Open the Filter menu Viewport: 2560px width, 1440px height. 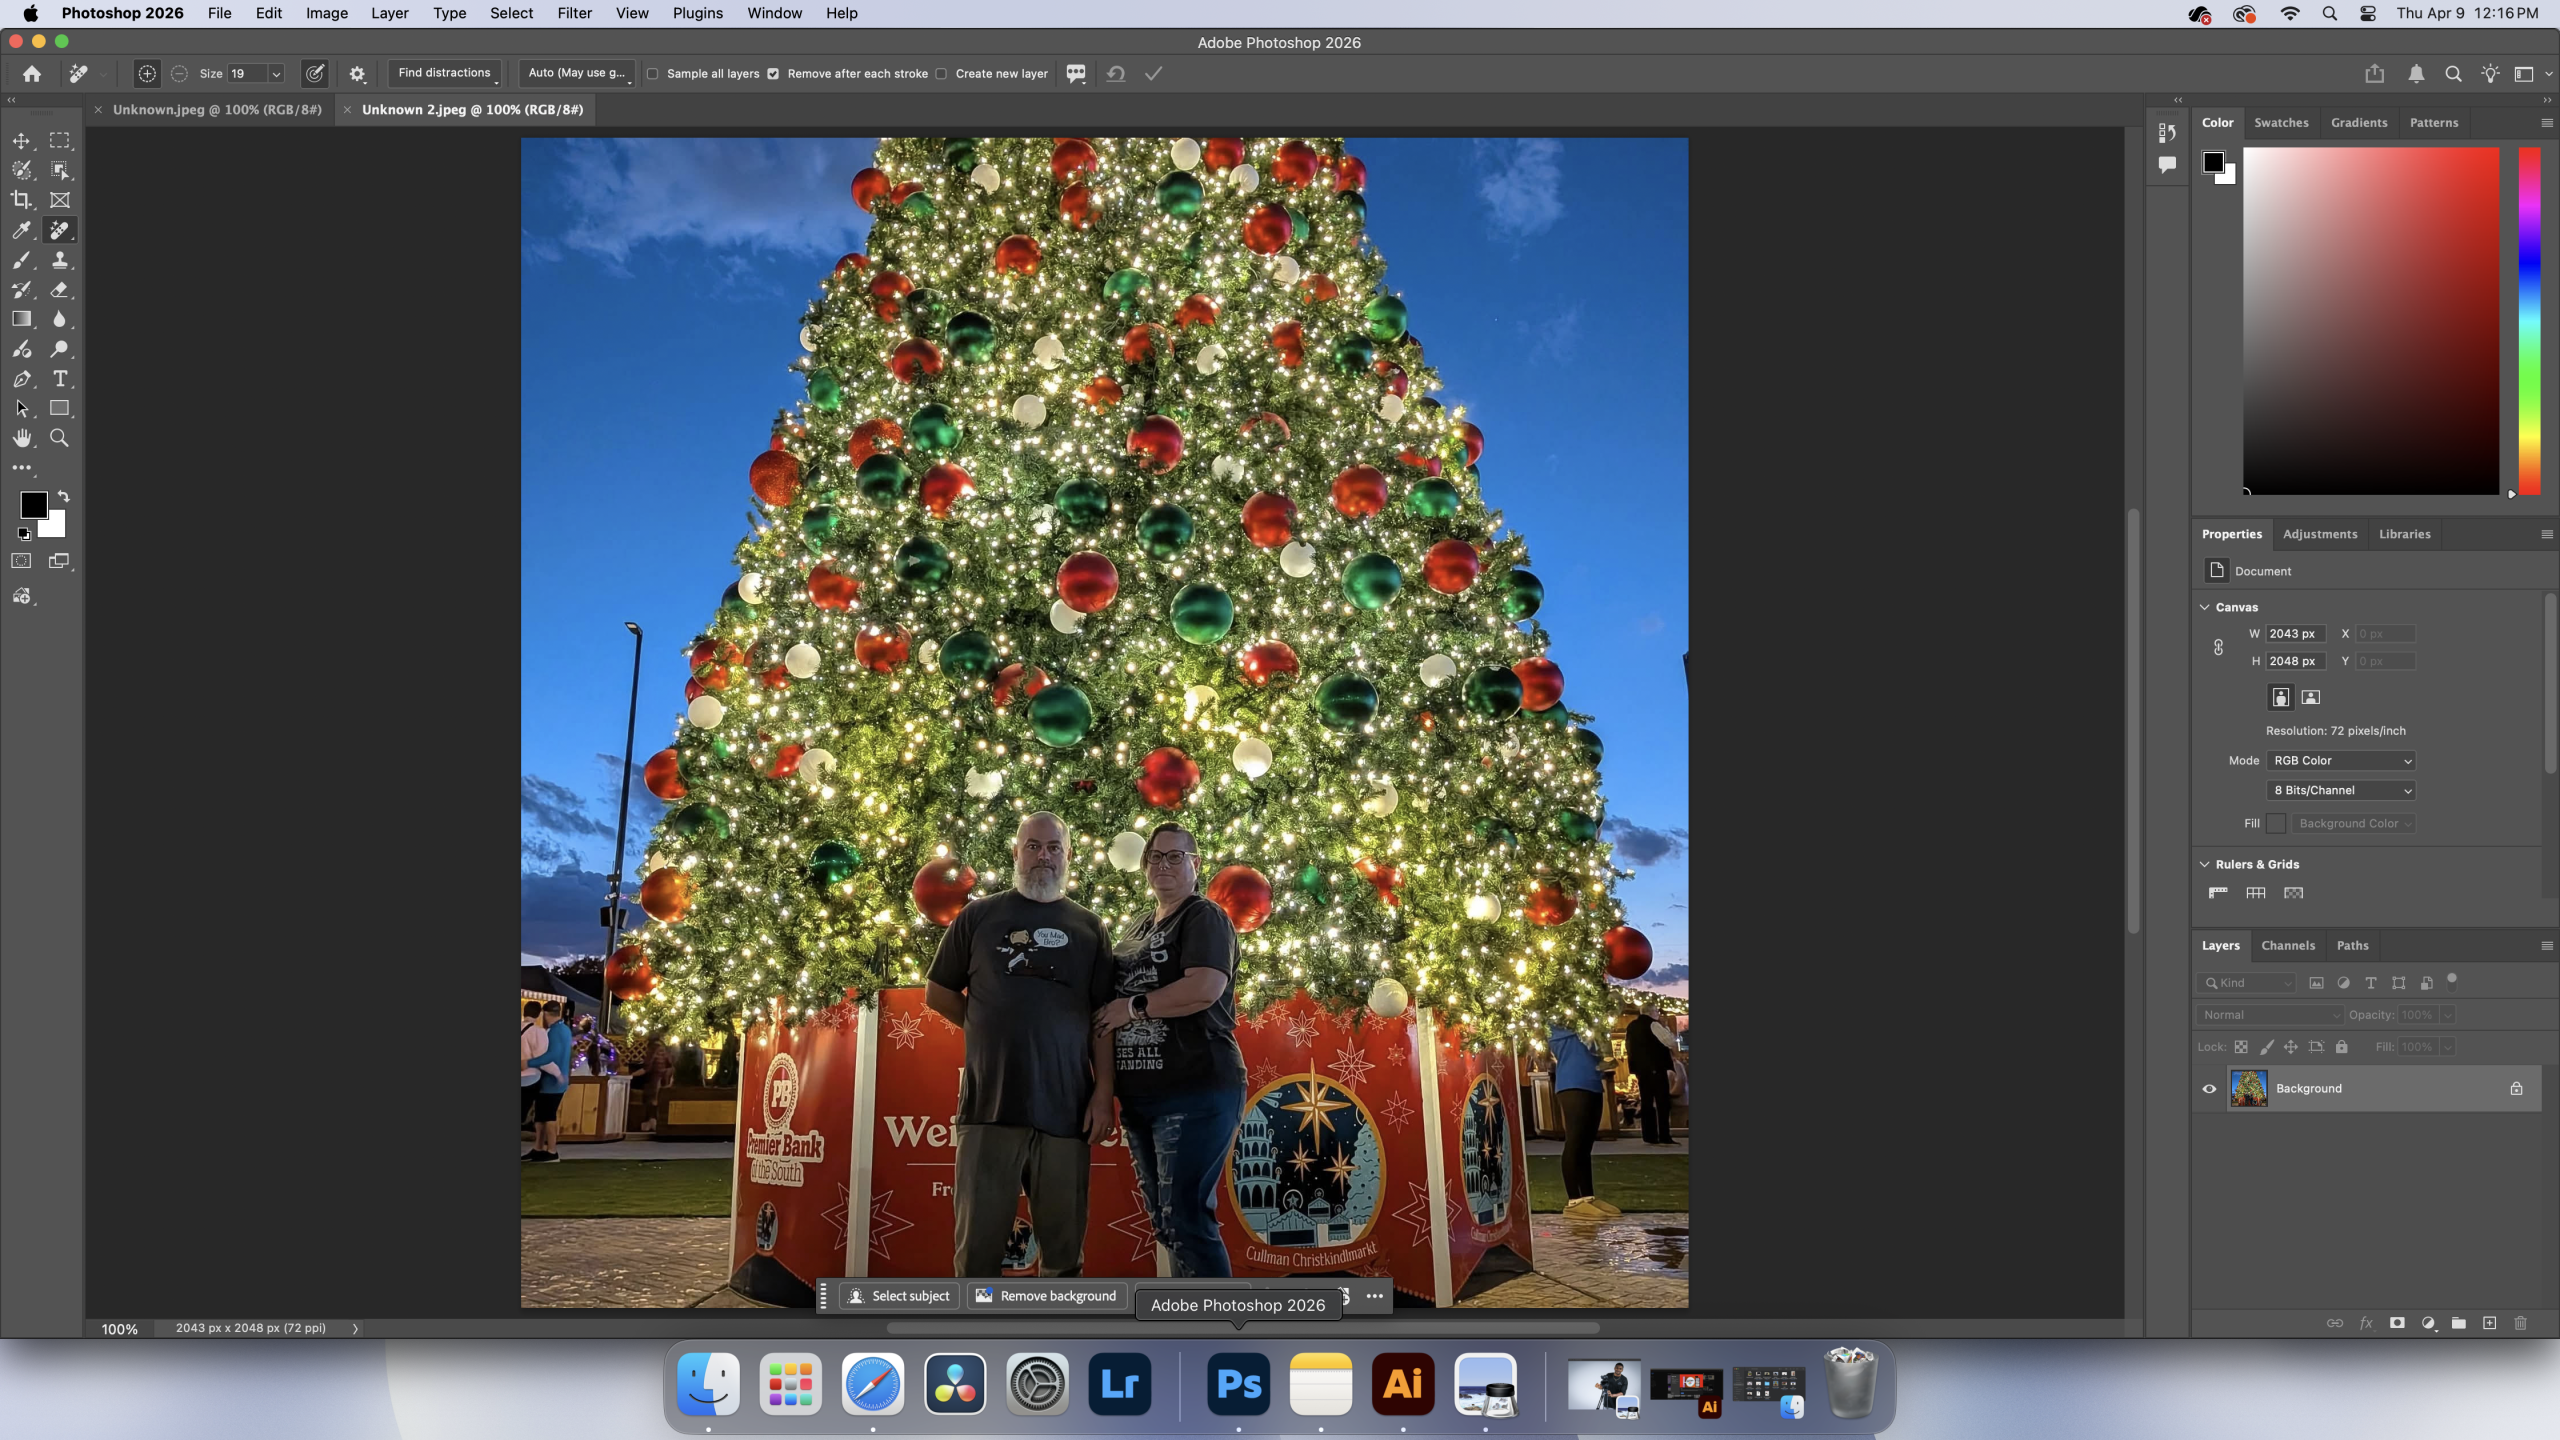[x=574, y=13]
